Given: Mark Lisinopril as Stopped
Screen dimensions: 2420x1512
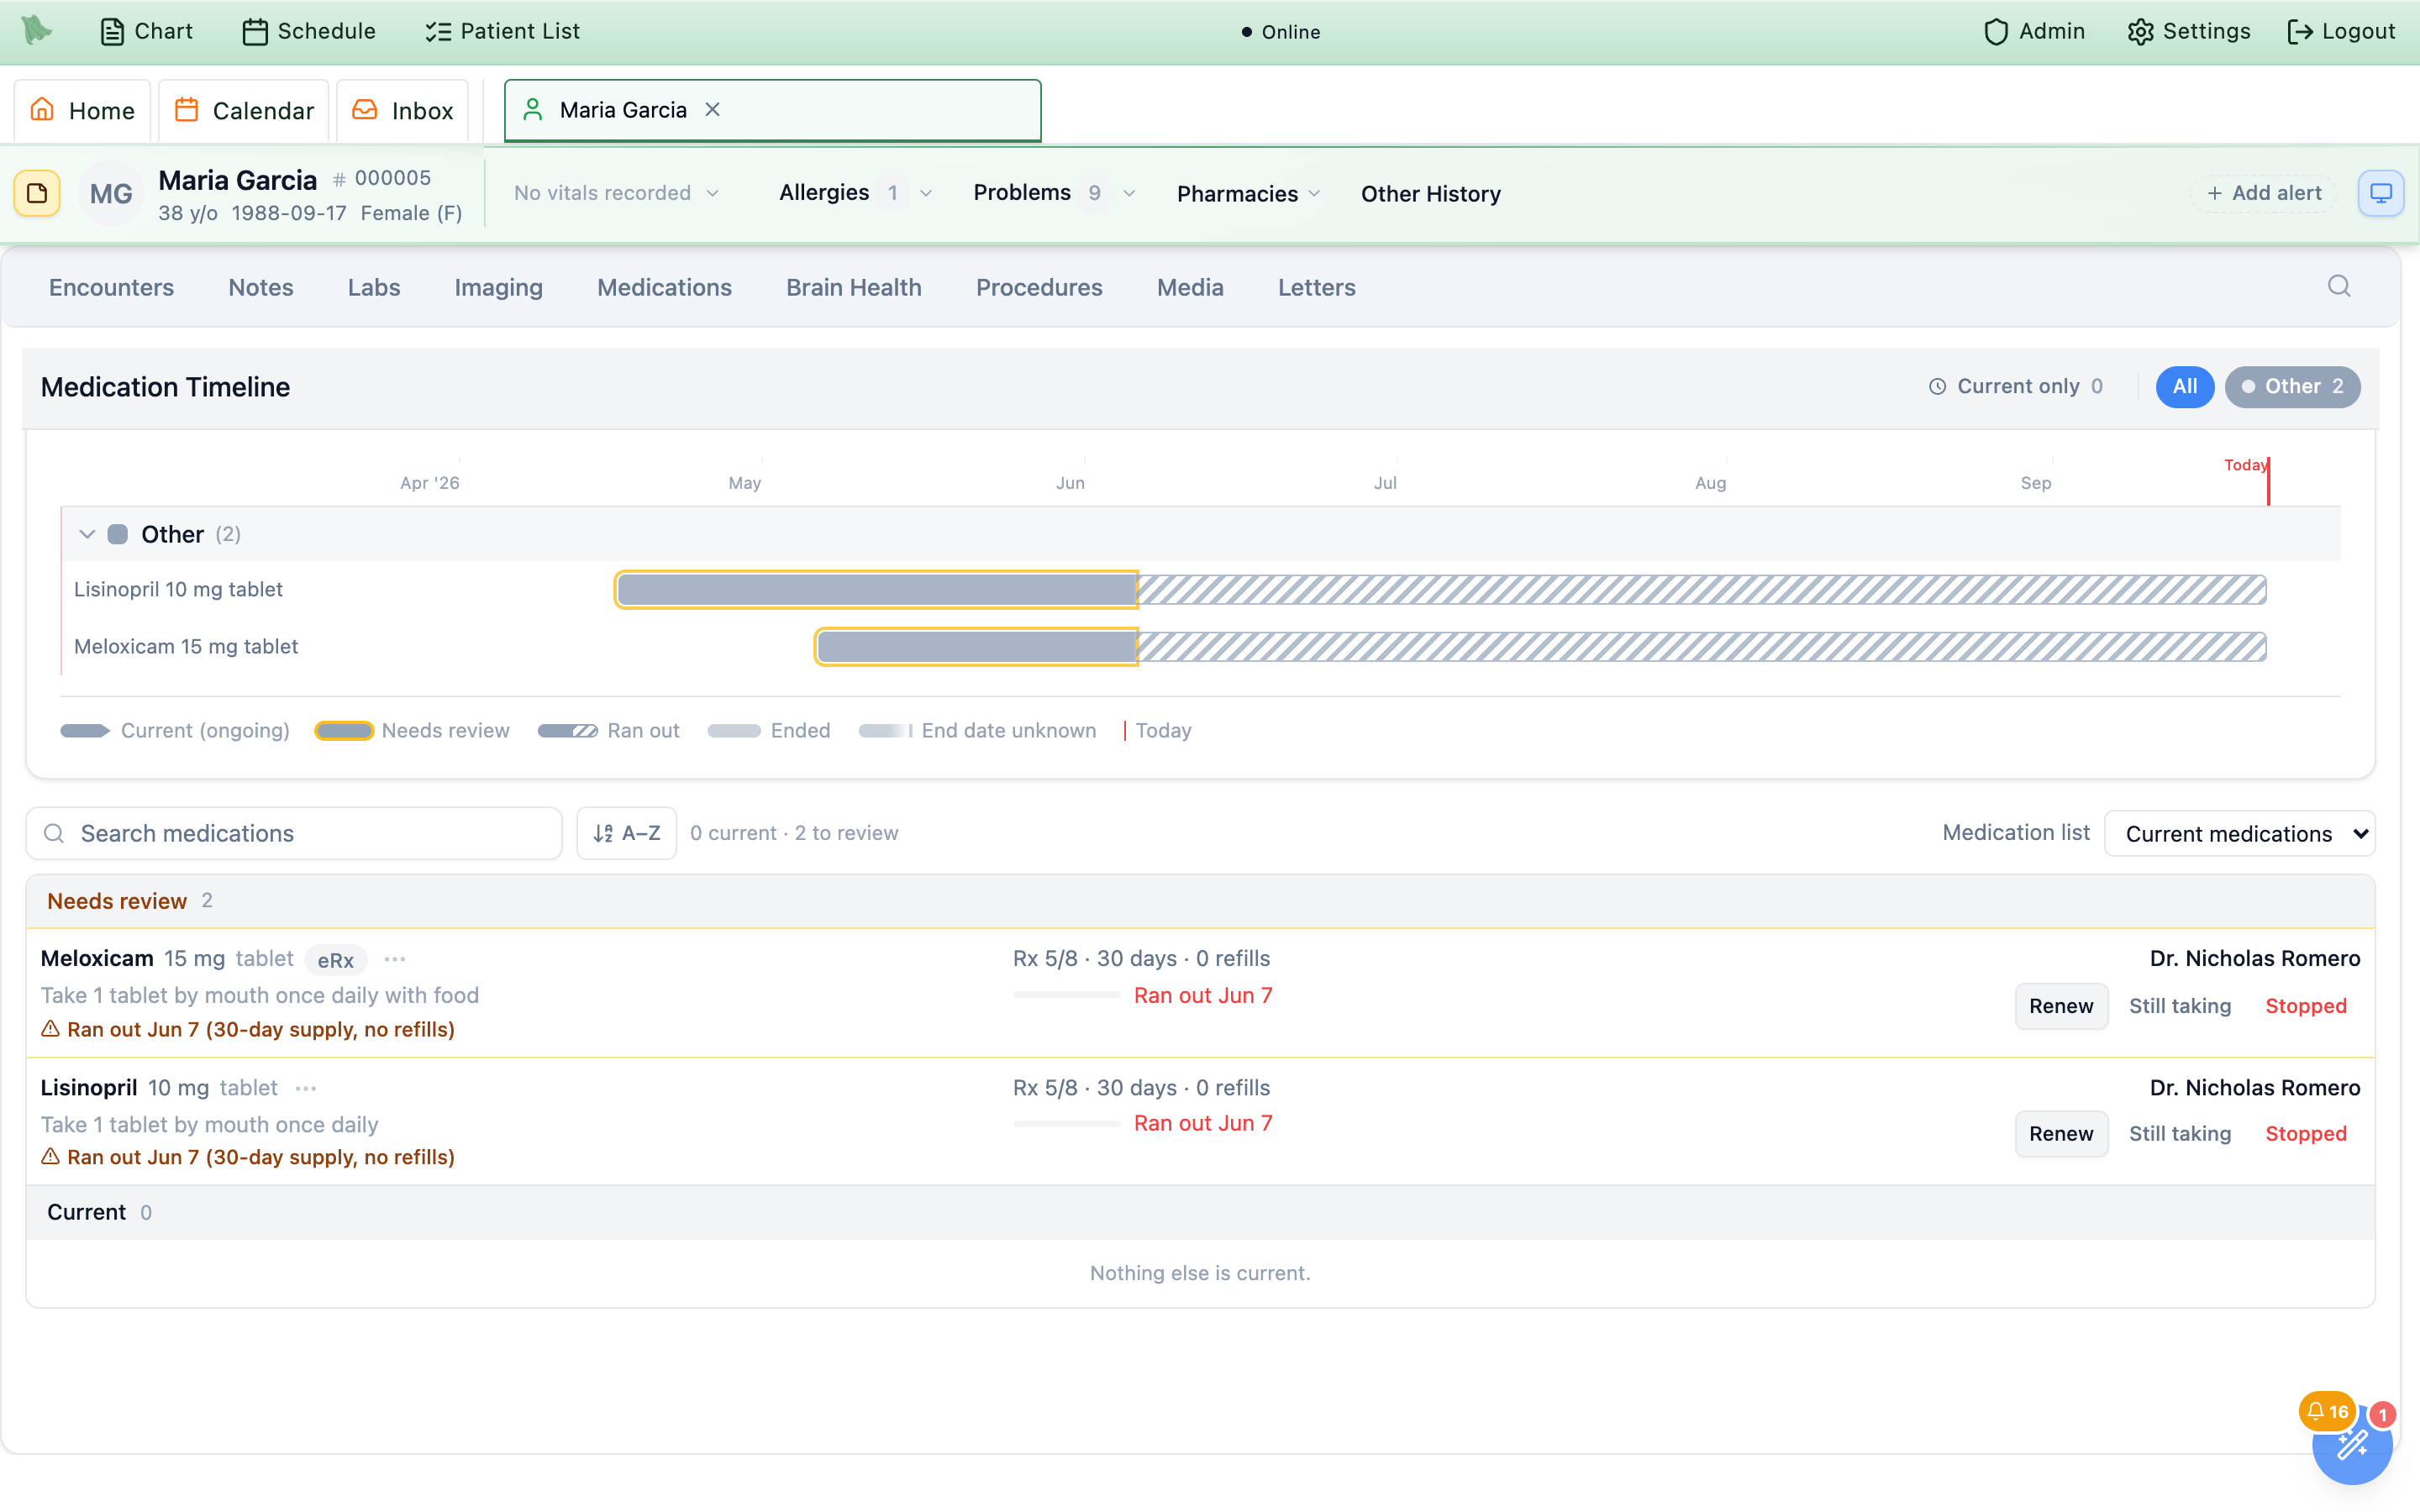Looking at the screenshot, I should 2306,1133.
